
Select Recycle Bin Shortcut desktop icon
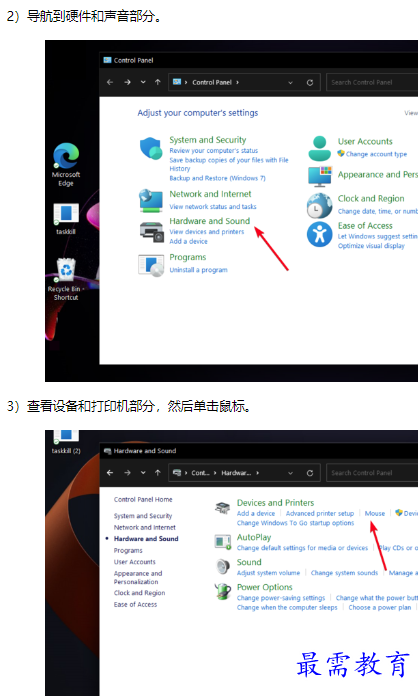(x=66, y=279)
